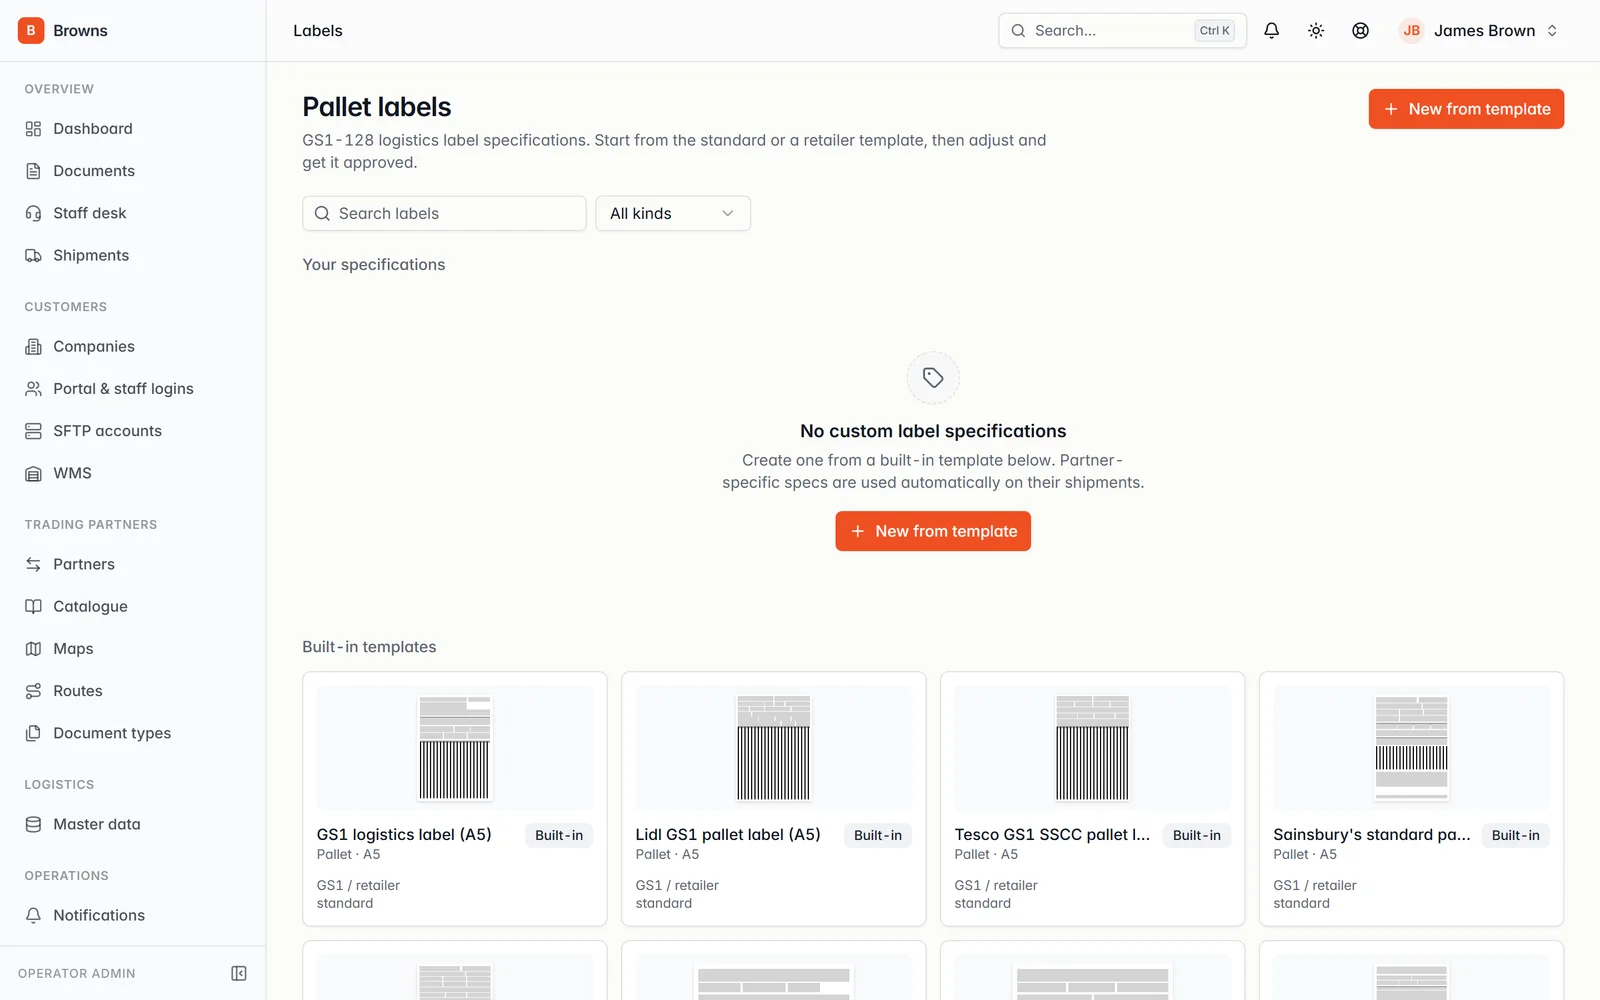
Task: Click the empty-state tag icon
Action: click(x=933, y=378)
